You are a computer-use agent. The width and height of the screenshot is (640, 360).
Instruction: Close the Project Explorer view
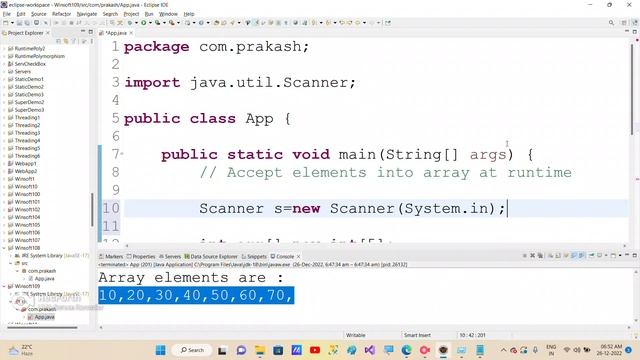pos(48,33)
